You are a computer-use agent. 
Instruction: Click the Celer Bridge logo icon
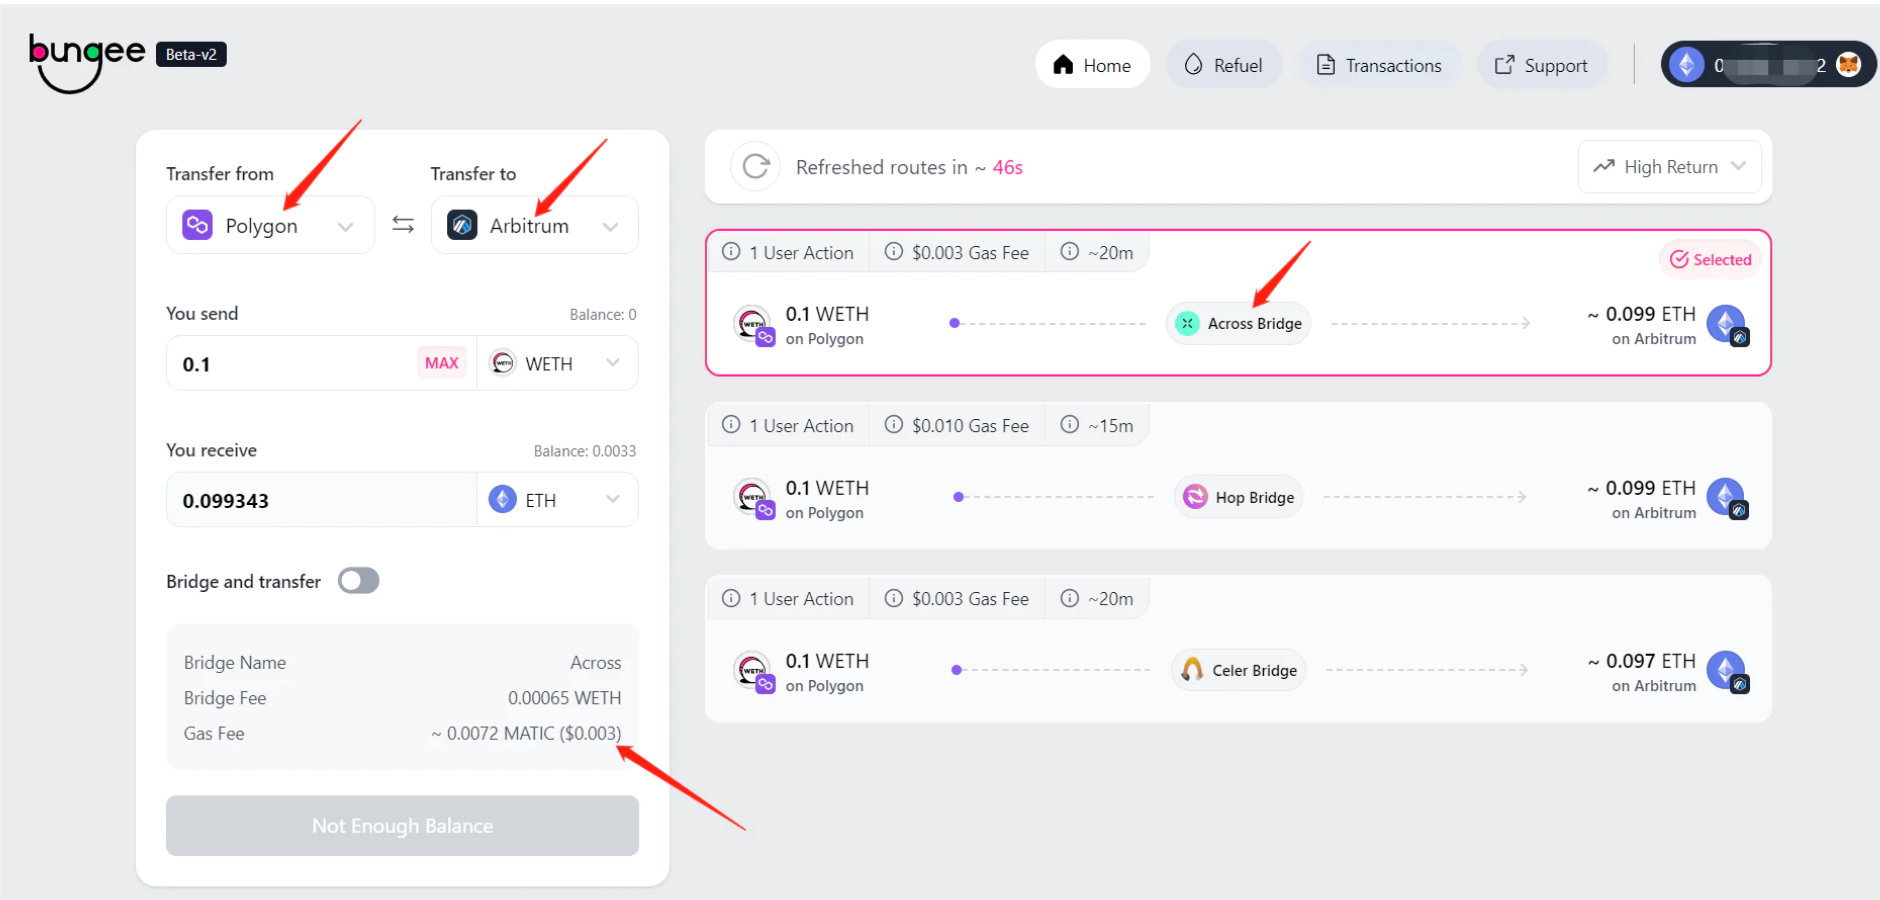pos(1192,670)
